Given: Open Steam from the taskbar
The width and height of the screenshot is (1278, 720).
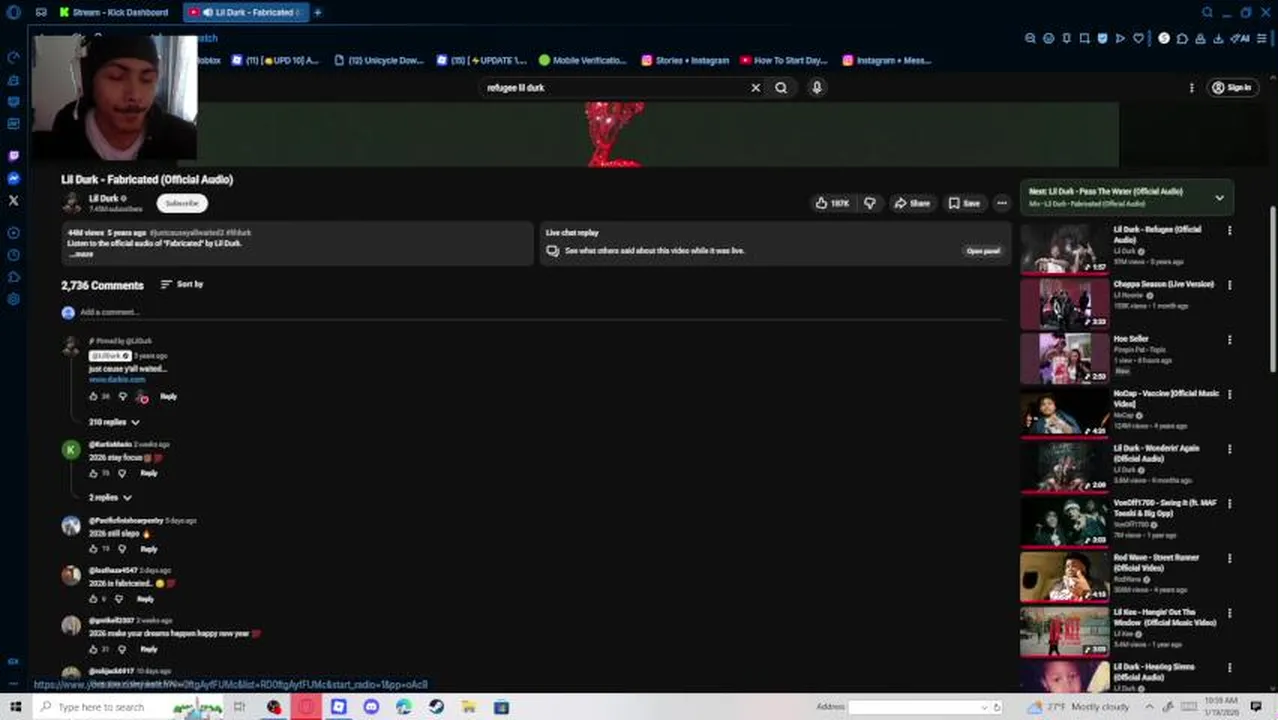Looking at the screenshot, I should point(436,707).
